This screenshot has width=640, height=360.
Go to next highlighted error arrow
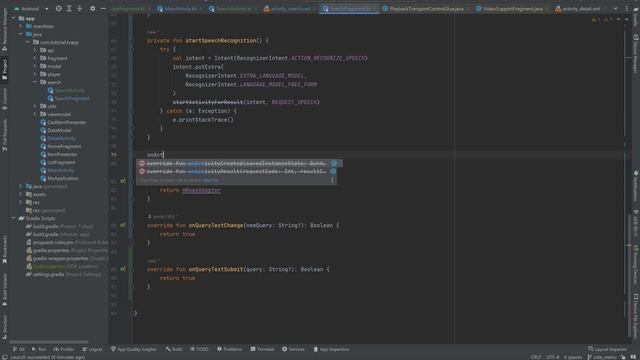tap(627, 20)
